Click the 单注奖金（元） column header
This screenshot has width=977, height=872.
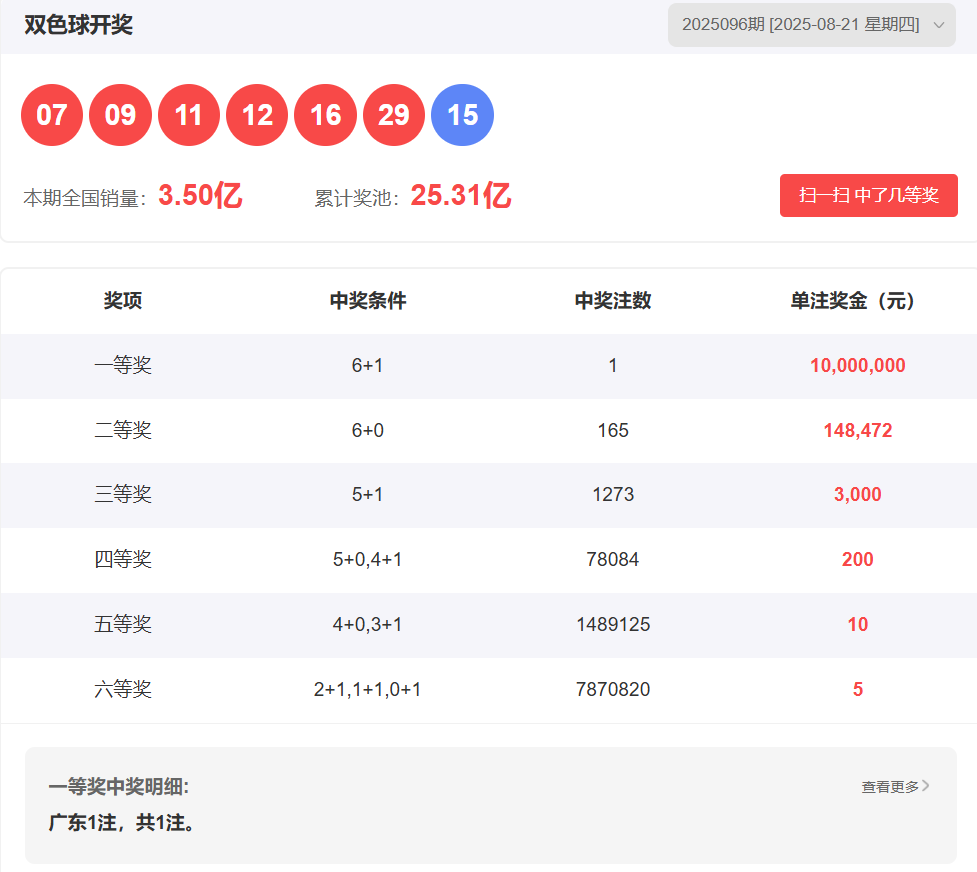[x=857, y=301]
